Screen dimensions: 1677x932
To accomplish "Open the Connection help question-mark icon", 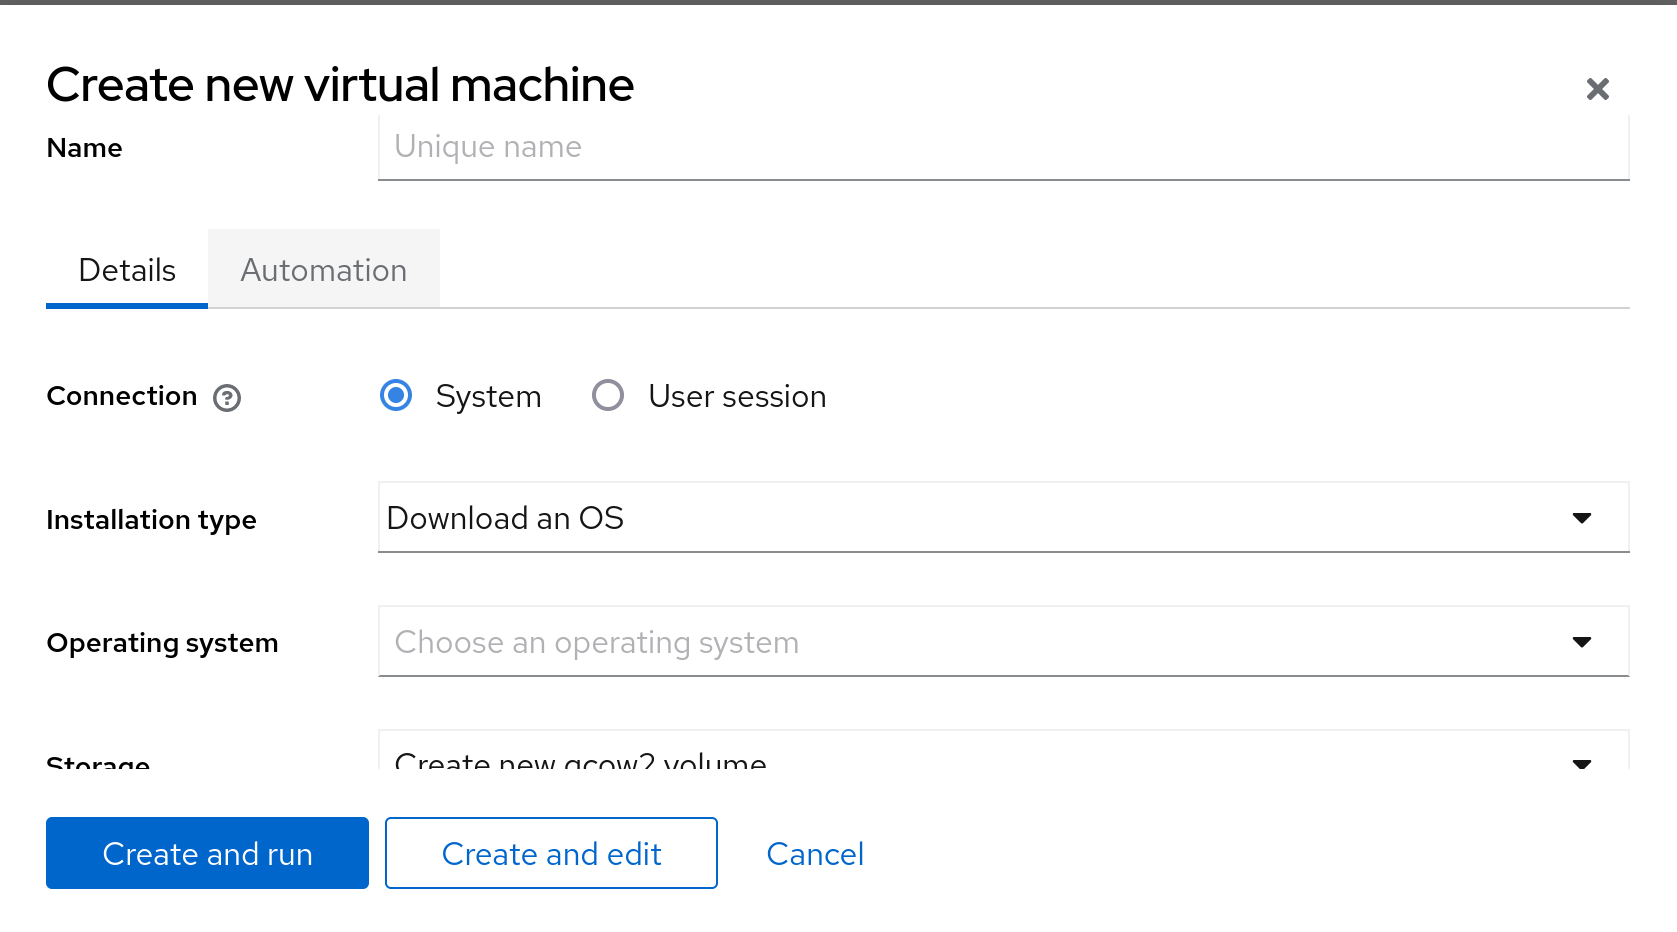I will (227, 398).
